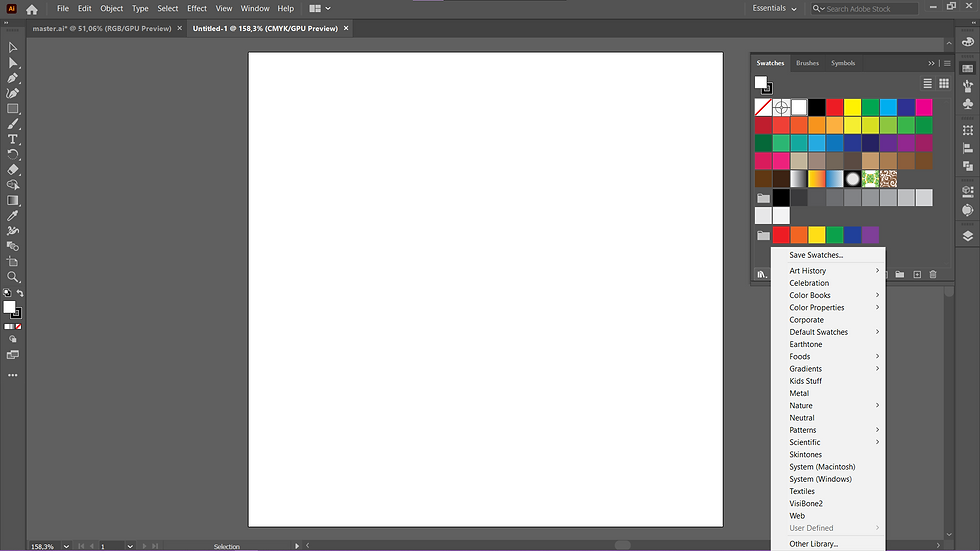This screenshot has width=980, height=551.
Task: Pick the None swatch with red slash
Action: [x=763, y=107]
